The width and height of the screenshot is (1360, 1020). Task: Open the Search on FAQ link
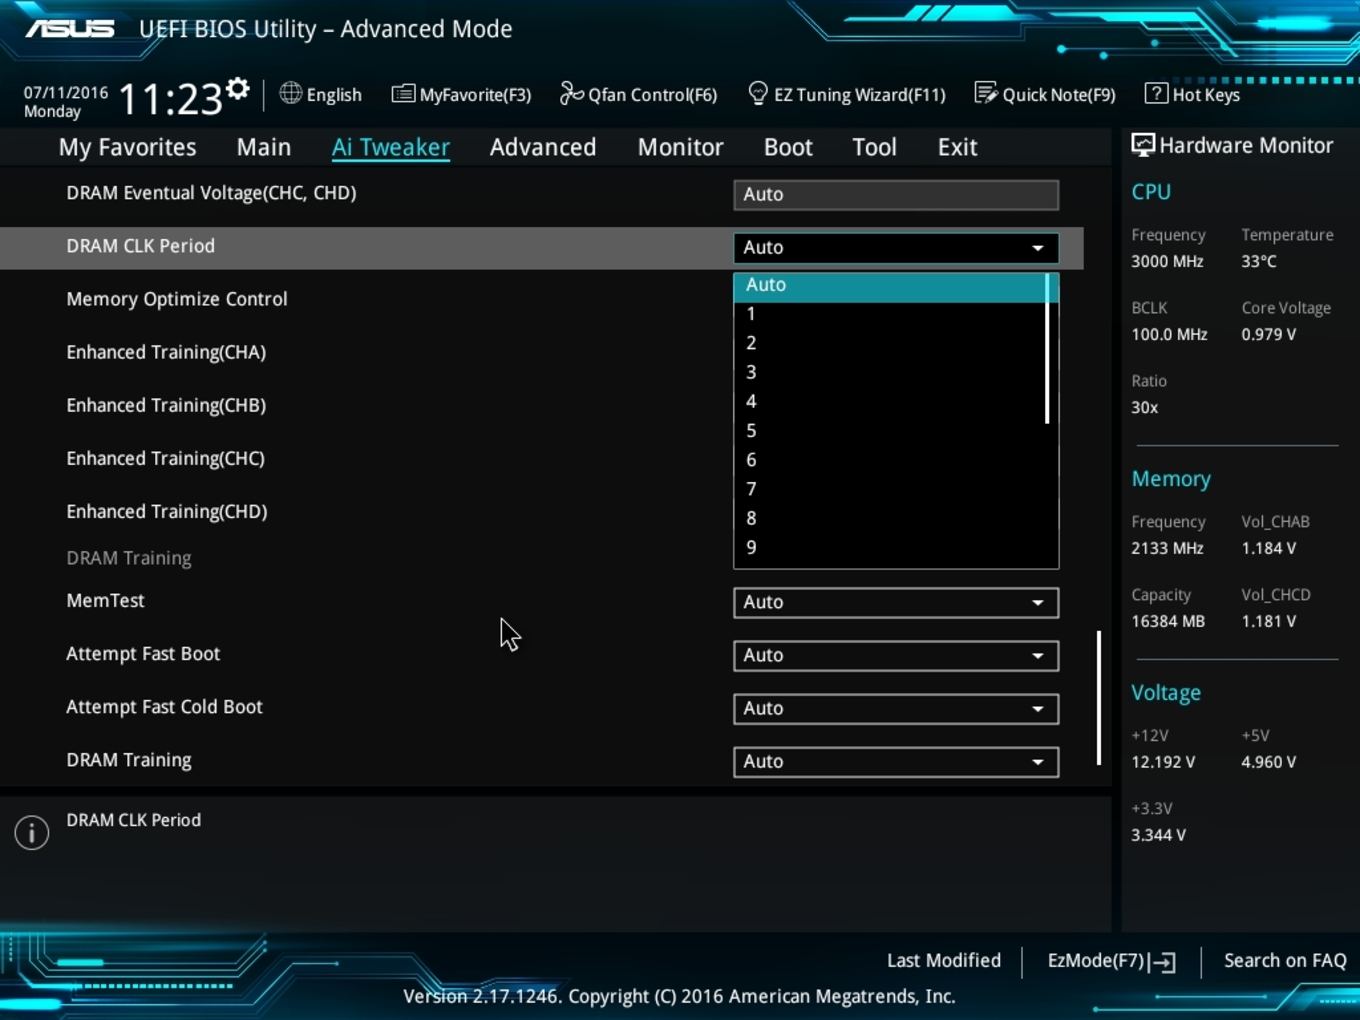1285,961
